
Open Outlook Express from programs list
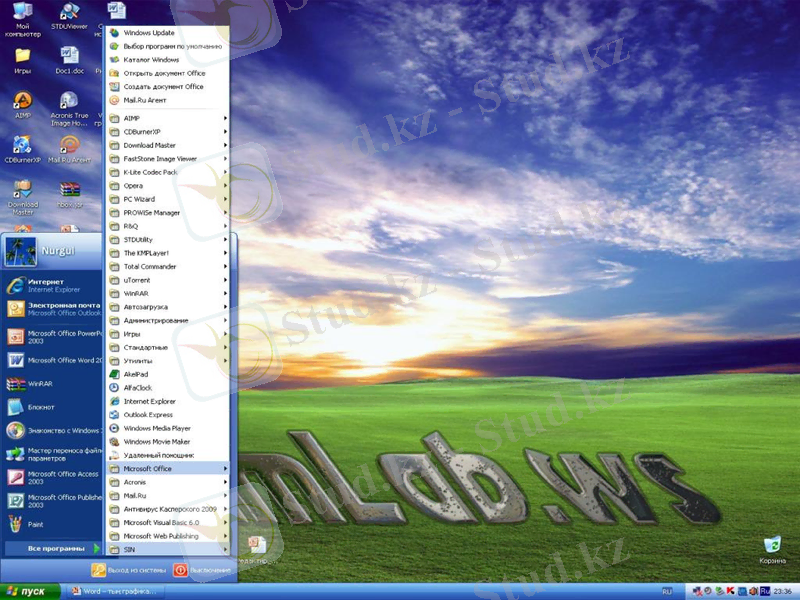[148, 414]
